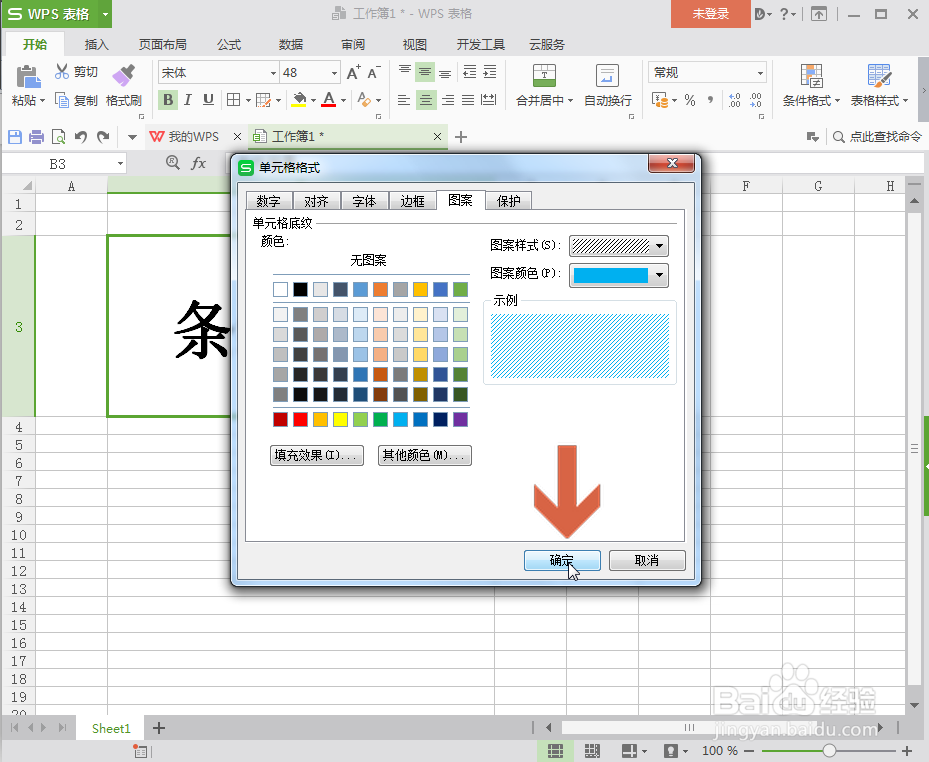Open the font size 48 dropdown
The height and width of the screenshot is (762, 929).
click(x=334, y=73)
